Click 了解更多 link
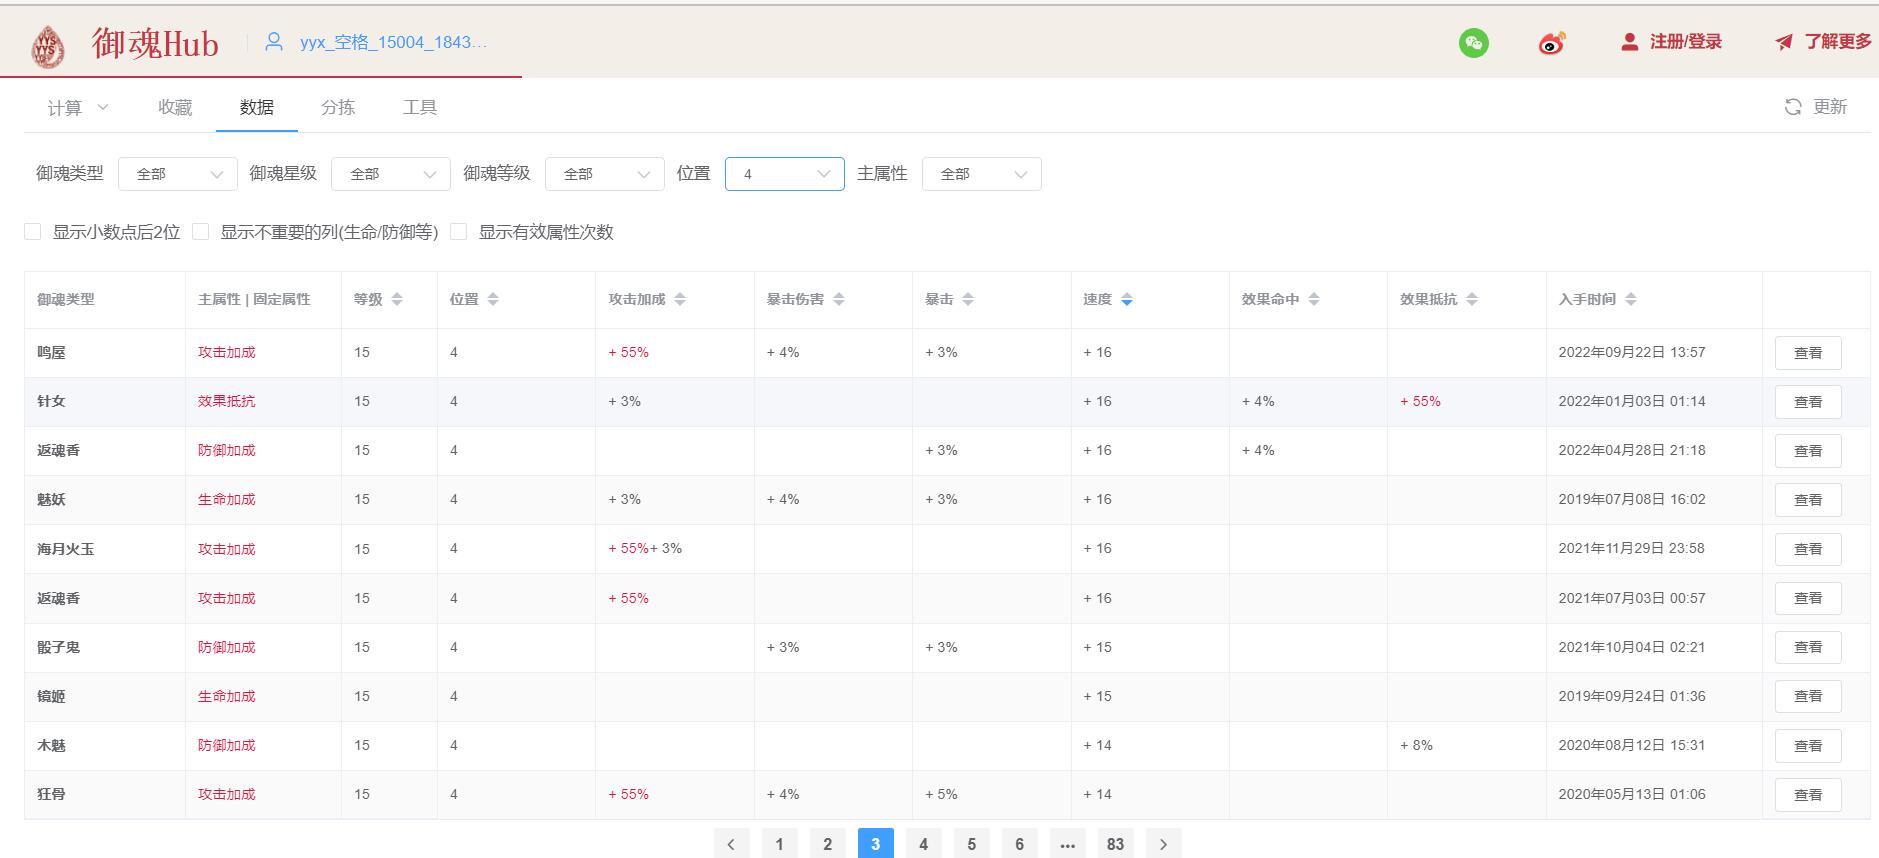This screenshot has width=1879, height=858. [x=1838, y=42]
